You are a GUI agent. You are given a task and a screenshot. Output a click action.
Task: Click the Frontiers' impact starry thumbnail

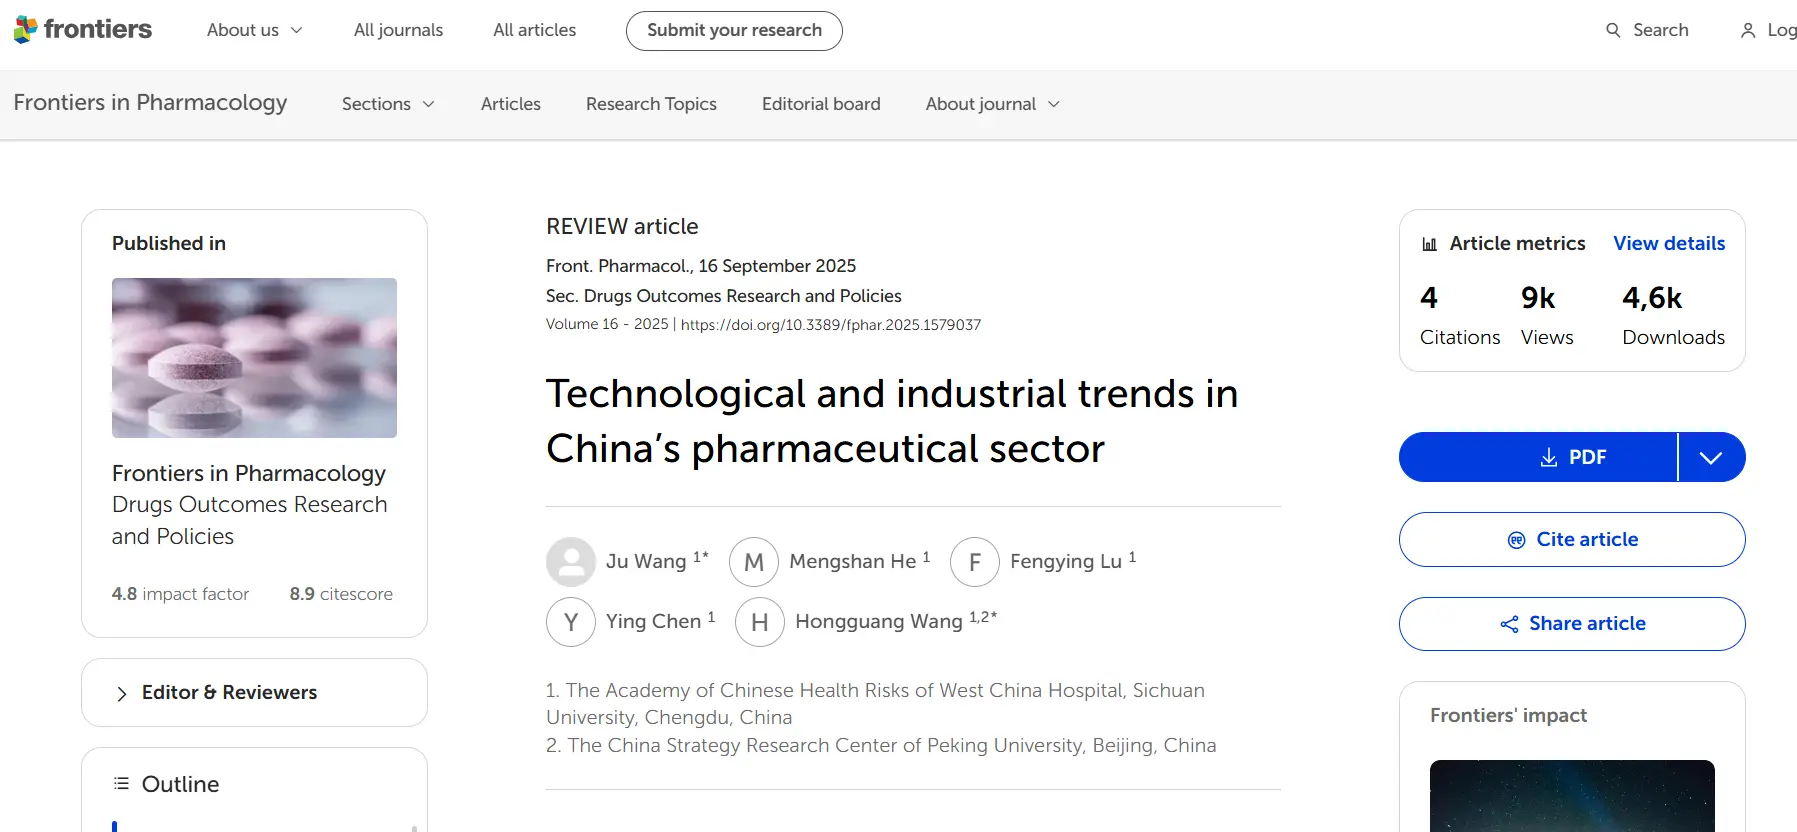pyautogui.click(x=1572, y=796)
